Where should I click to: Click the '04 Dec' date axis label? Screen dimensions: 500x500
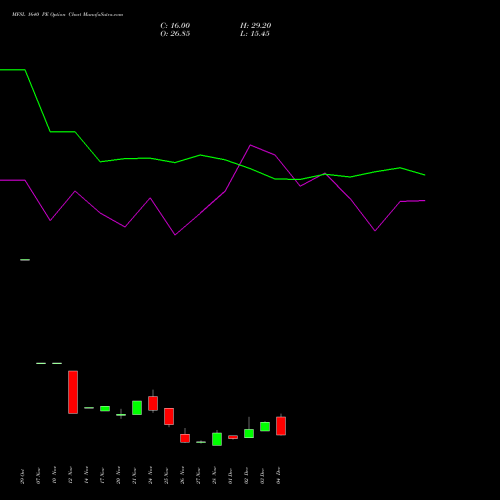(278, 476)
